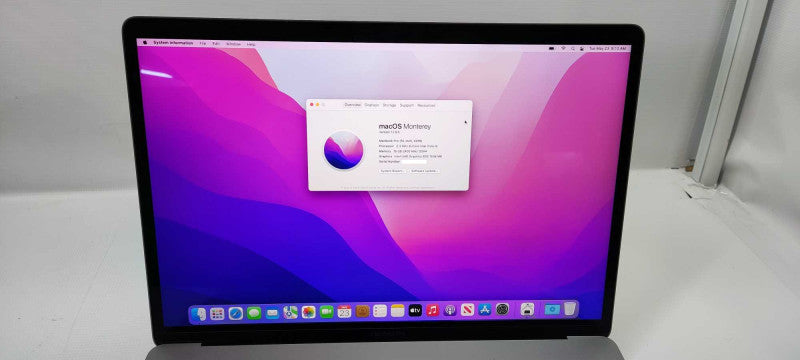Open Reminders from the Dock
The width and height of the screenshot is (800, 360).
tap(380, 311)
